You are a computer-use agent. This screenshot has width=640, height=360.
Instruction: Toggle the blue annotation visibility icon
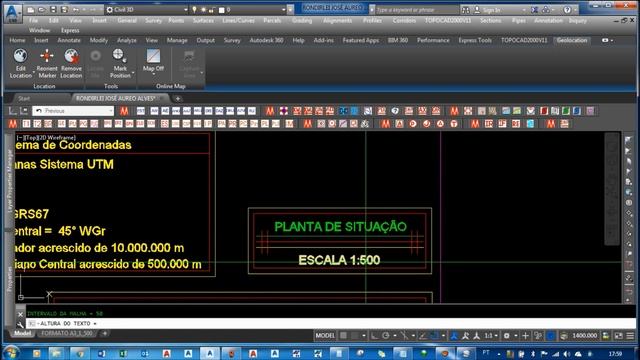(454, 336)
